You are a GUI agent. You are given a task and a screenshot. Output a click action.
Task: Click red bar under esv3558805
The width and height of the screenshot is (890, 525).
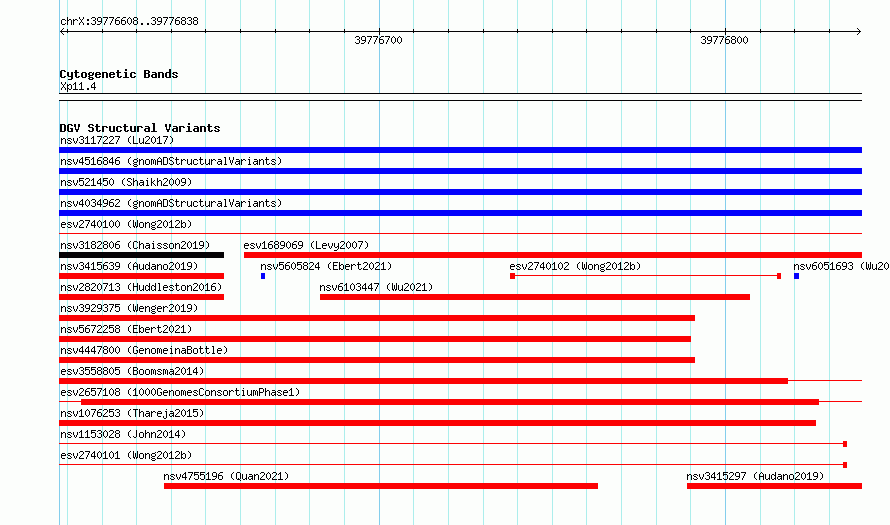pos(423,381)
